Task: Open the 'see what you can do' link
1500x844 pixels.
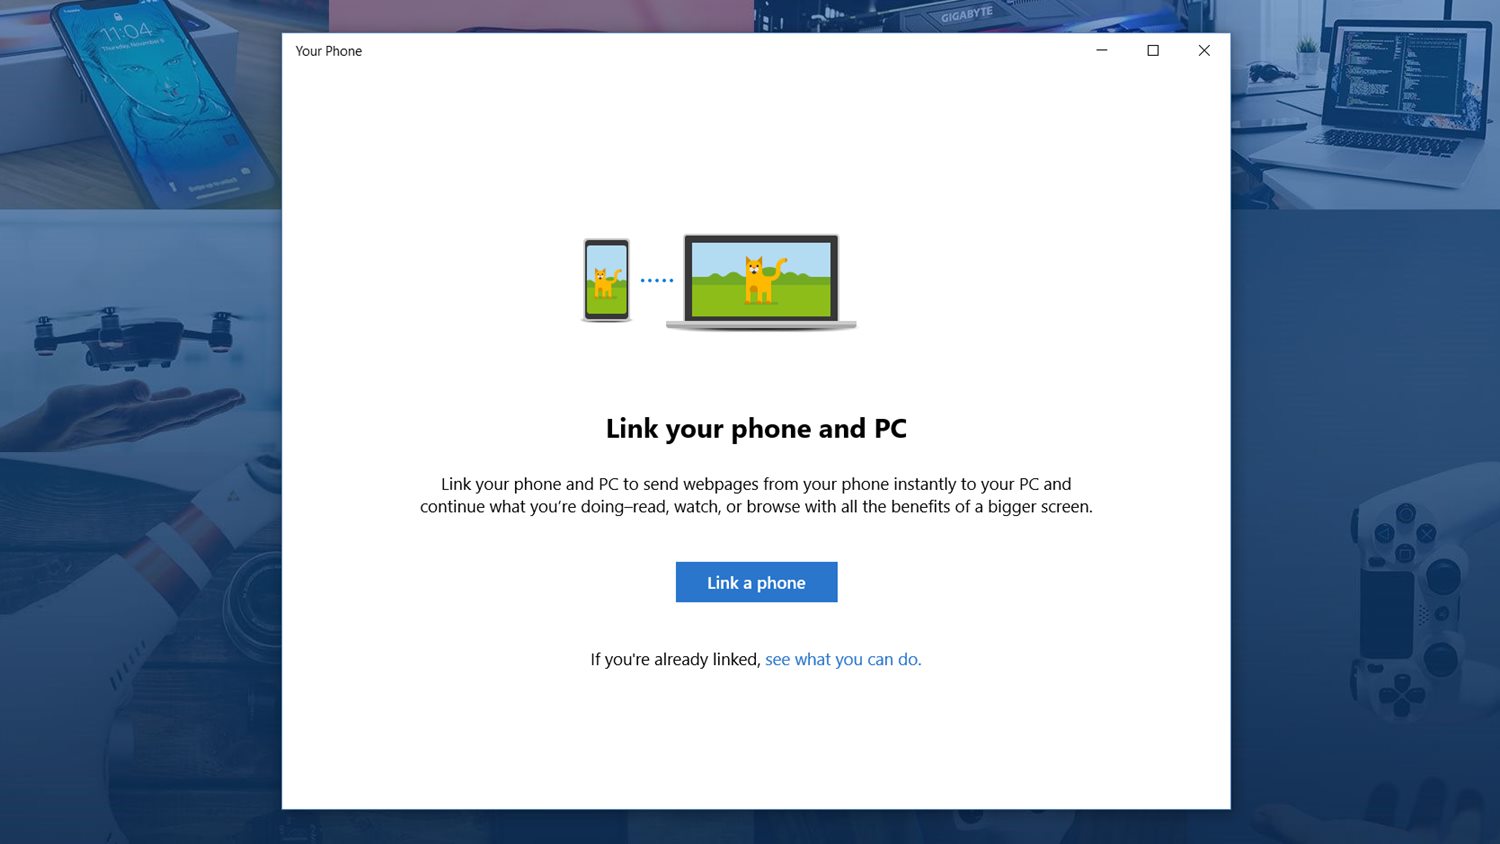Action: [x=843, y=659]
